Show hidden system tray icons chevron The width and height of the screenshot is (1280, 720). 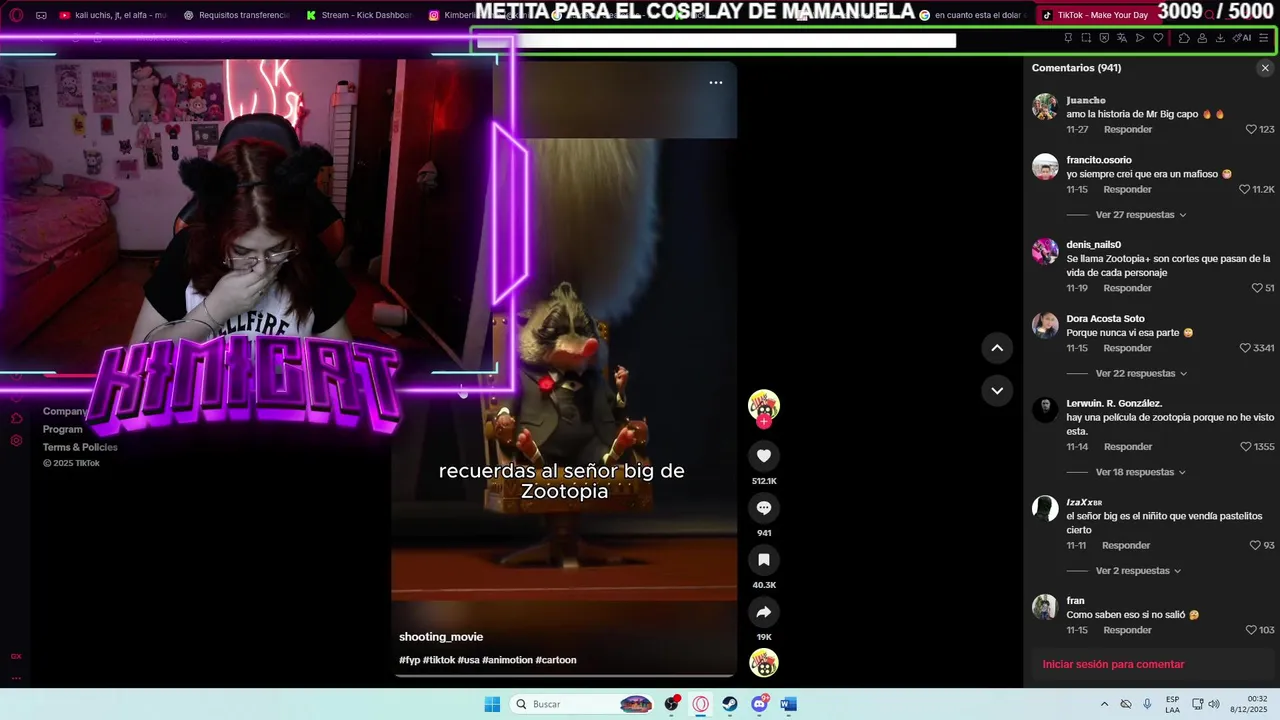tap(1104, 704)
